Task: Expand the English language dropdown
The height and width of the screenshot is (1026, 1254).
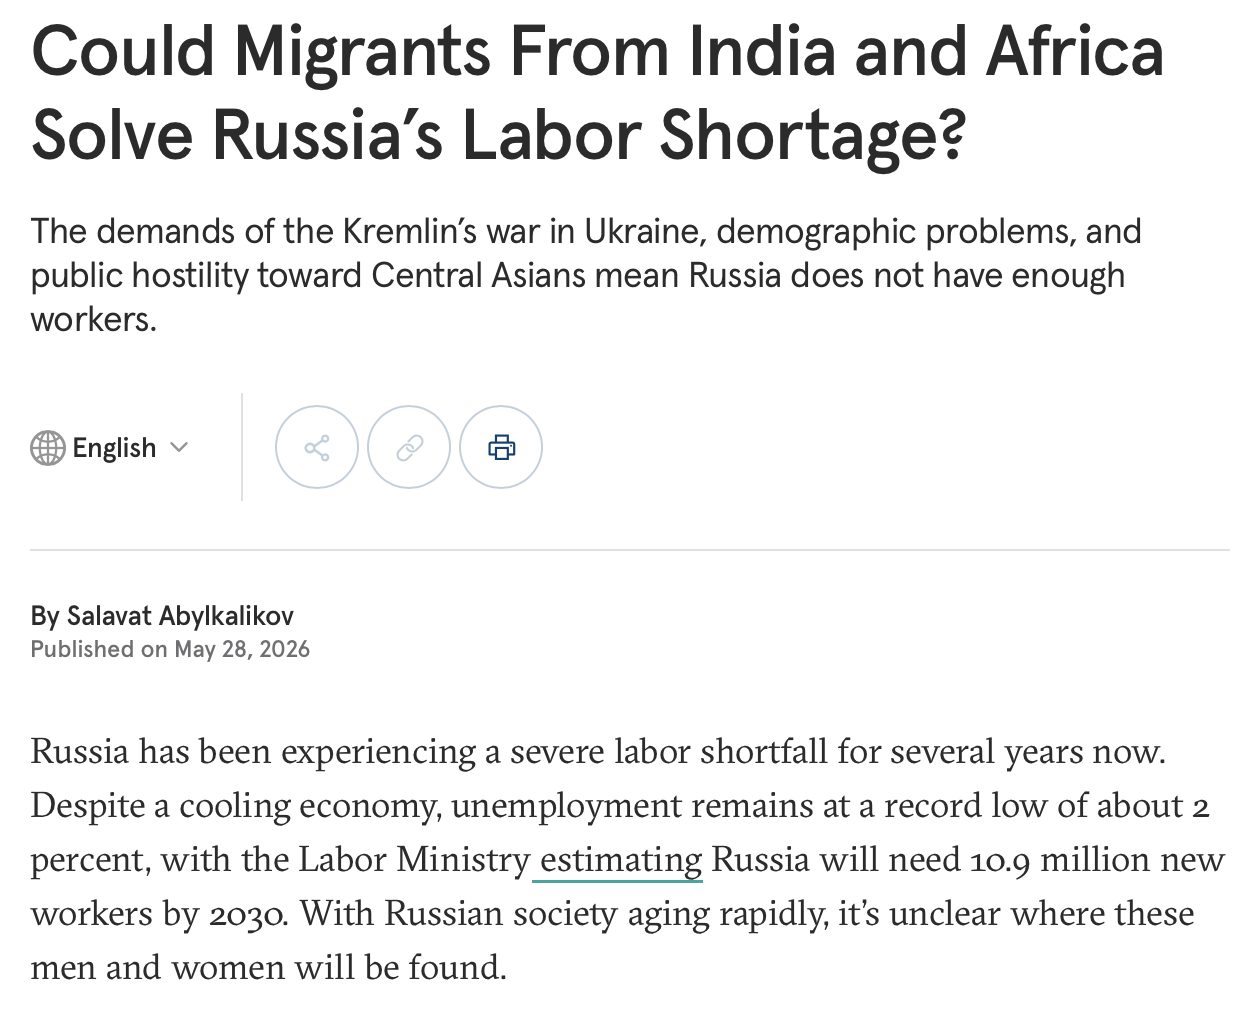Action: [x=110, y=448]
